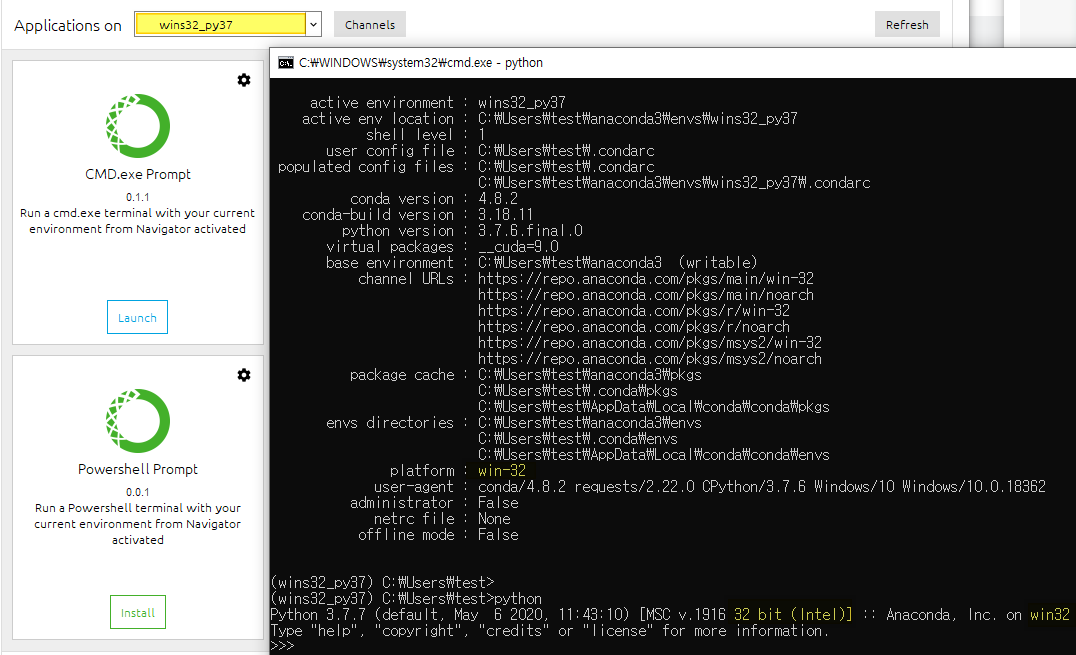The height and width of the screenshot is (655, 1076).
Task: Click the user-agent line in terminal
Action: click(x=710, y=487)
